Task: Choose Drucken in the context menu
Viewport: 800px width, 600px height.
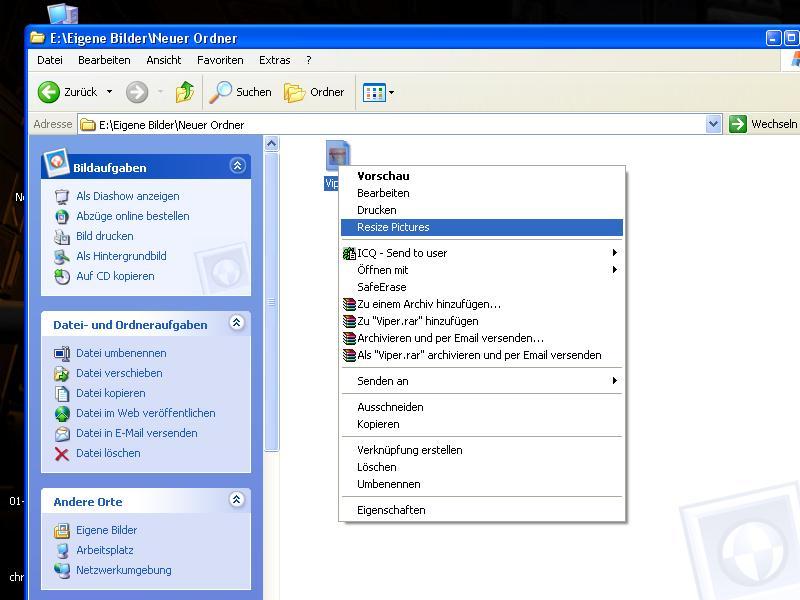Action: (482, 210)
